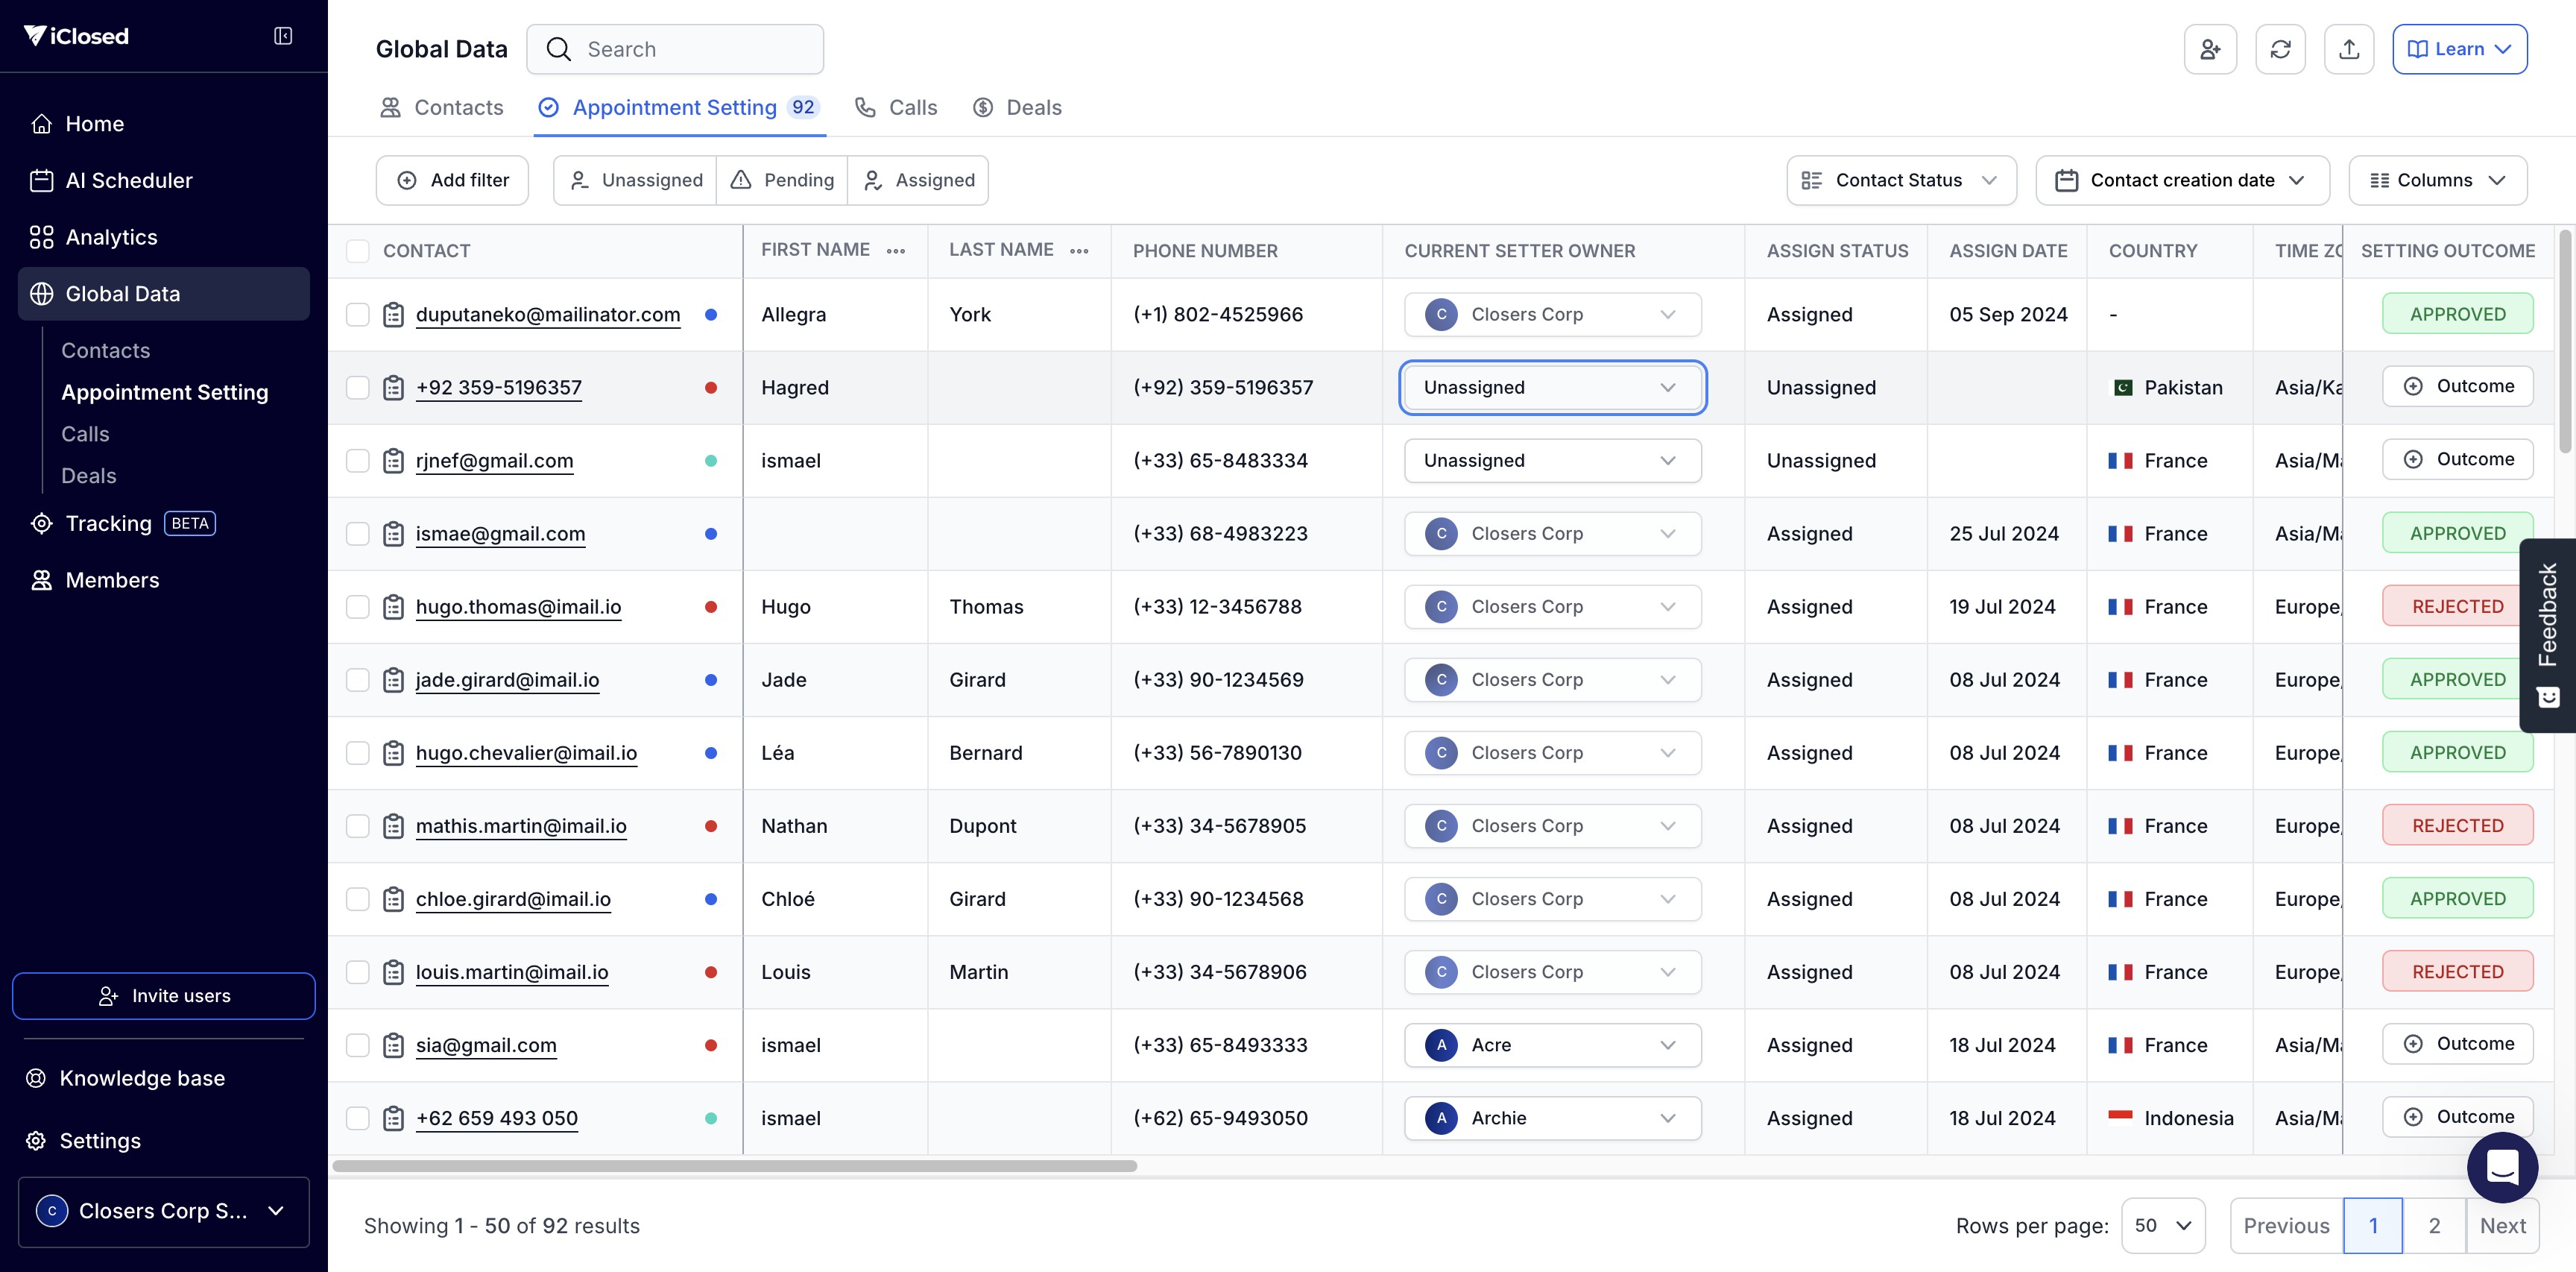Screen dimensions: 2576x1272
Task: Click the add contact icon in the header
Action: [2209, 49]
